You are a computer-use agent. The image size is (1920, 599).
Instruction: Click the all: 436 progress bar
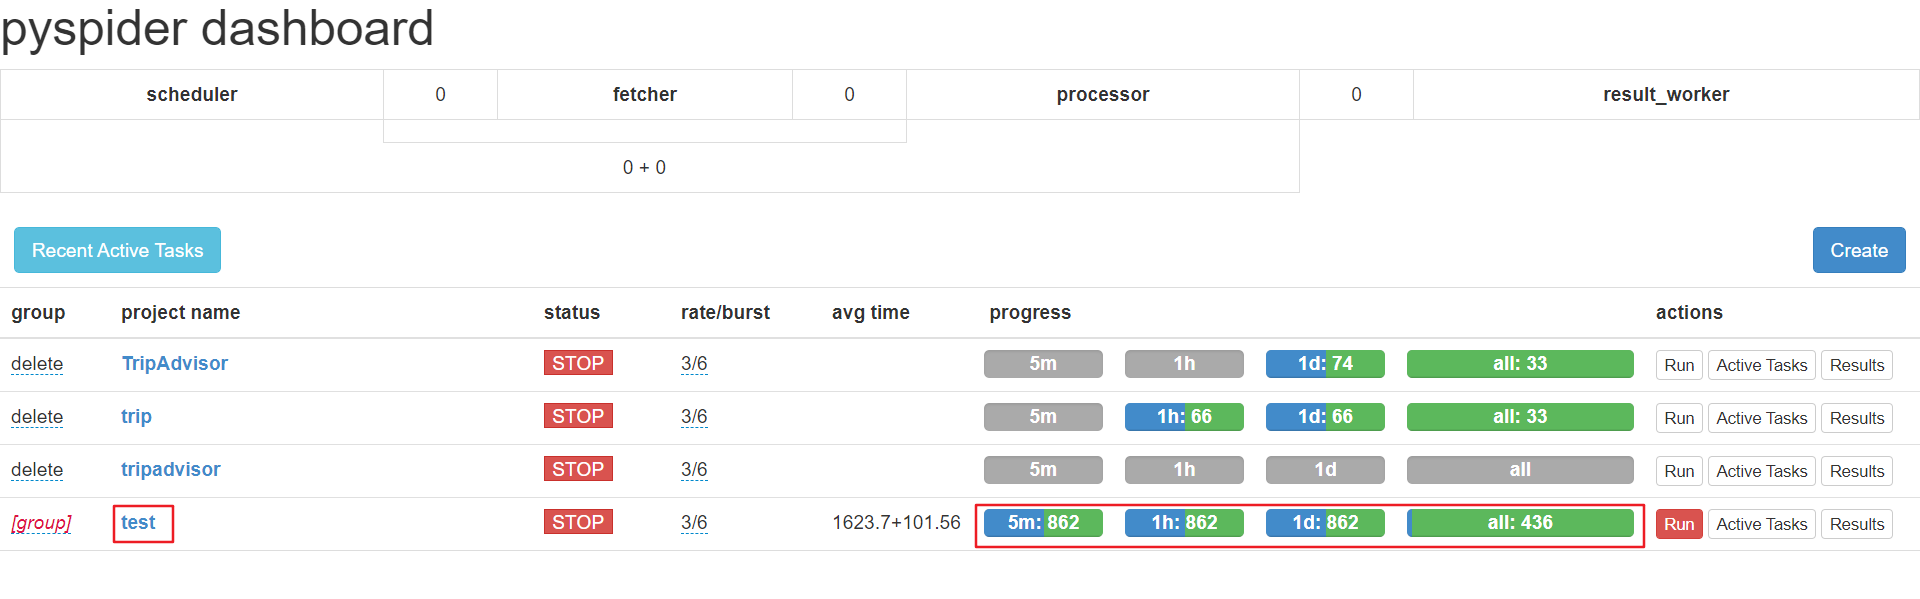click(x=1520, y=522)
